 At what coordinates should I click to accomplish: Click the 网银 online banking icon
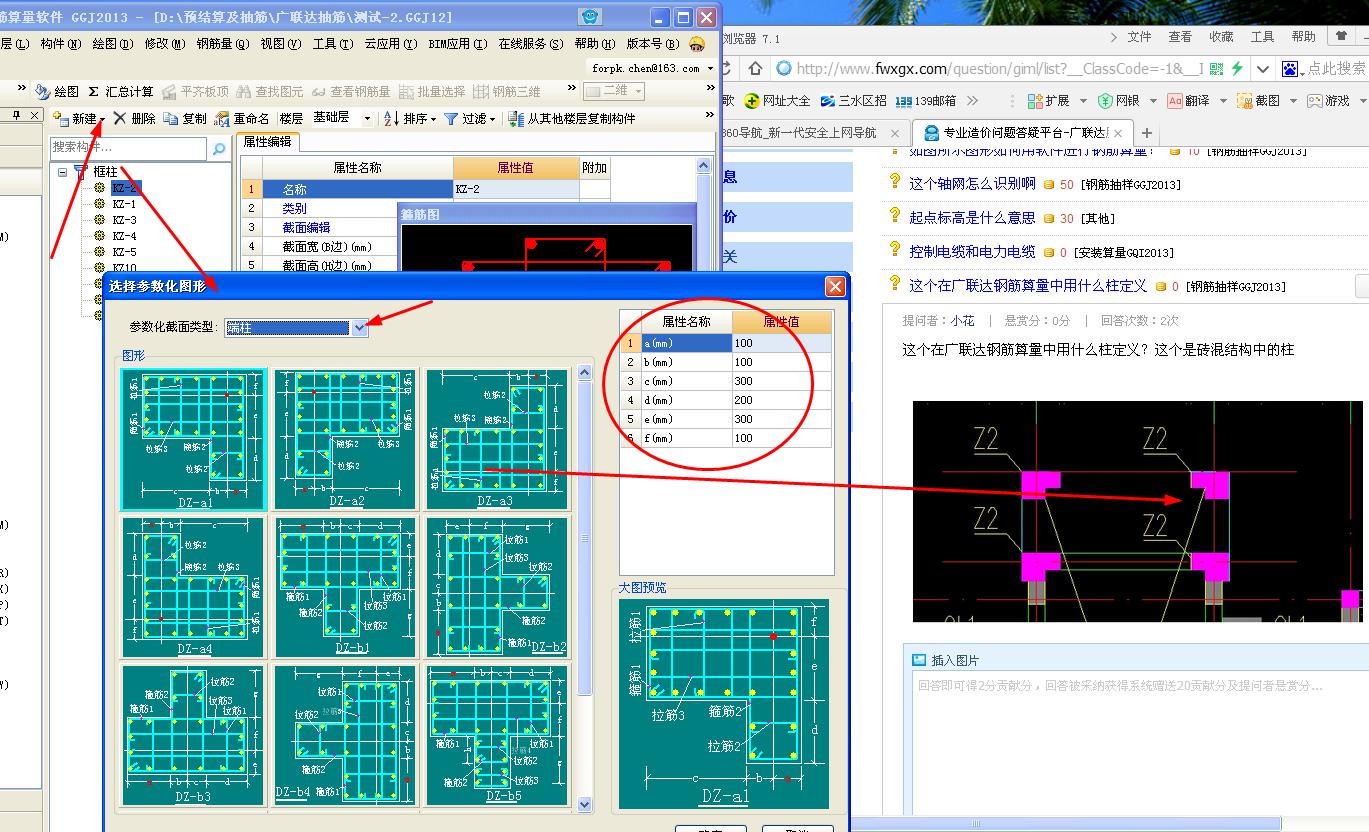(1106, 100)
